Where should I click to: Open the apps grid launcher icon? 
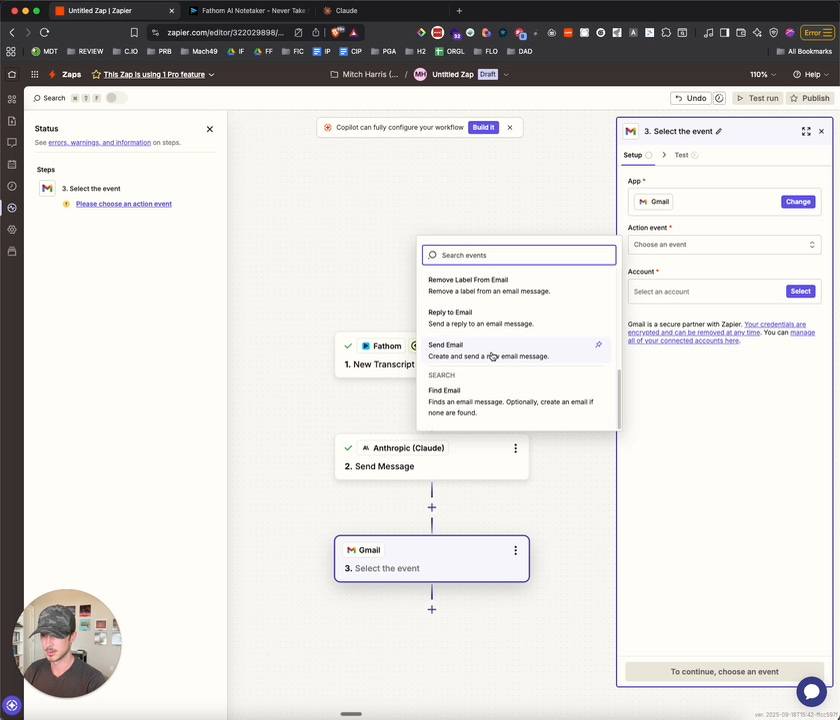(x=35, y=74)
